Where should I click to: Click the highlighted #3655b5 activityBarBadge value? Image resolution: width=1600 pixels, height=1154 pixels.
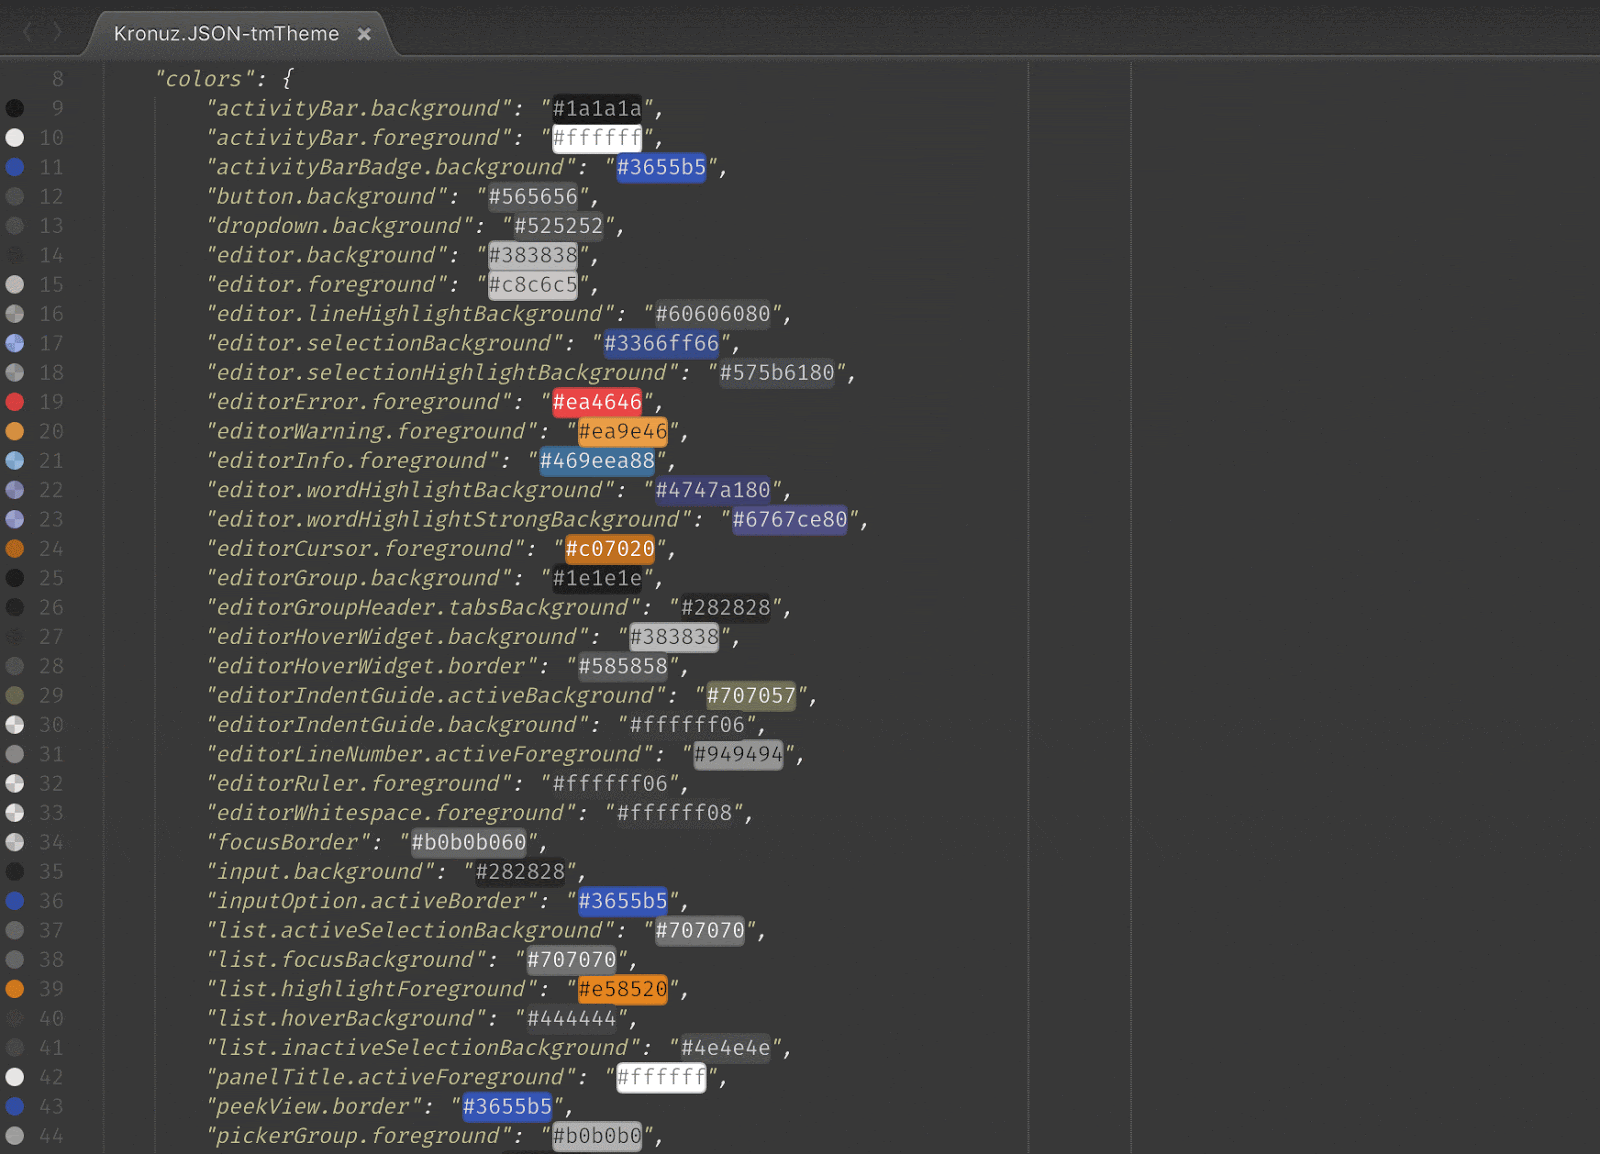point(661,167)
